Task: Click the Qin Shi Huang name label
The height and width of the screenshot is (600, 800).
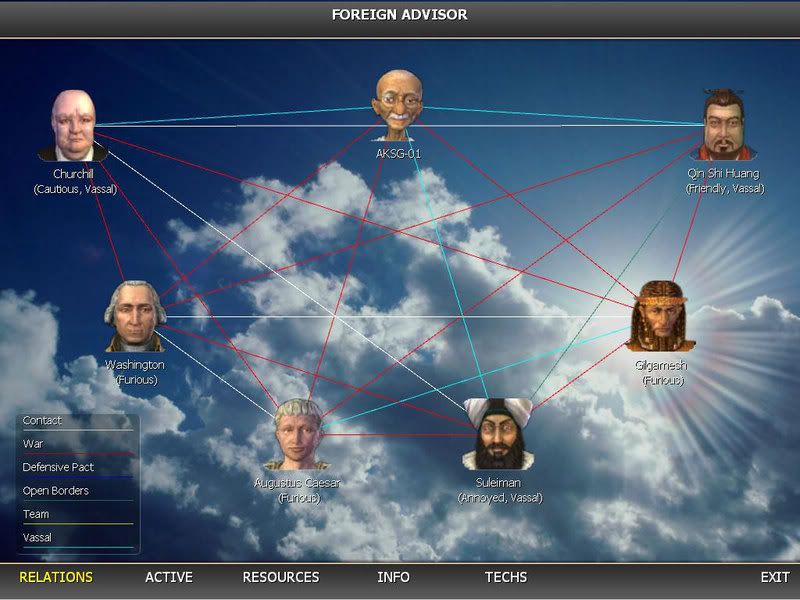Action: point(723,173)
